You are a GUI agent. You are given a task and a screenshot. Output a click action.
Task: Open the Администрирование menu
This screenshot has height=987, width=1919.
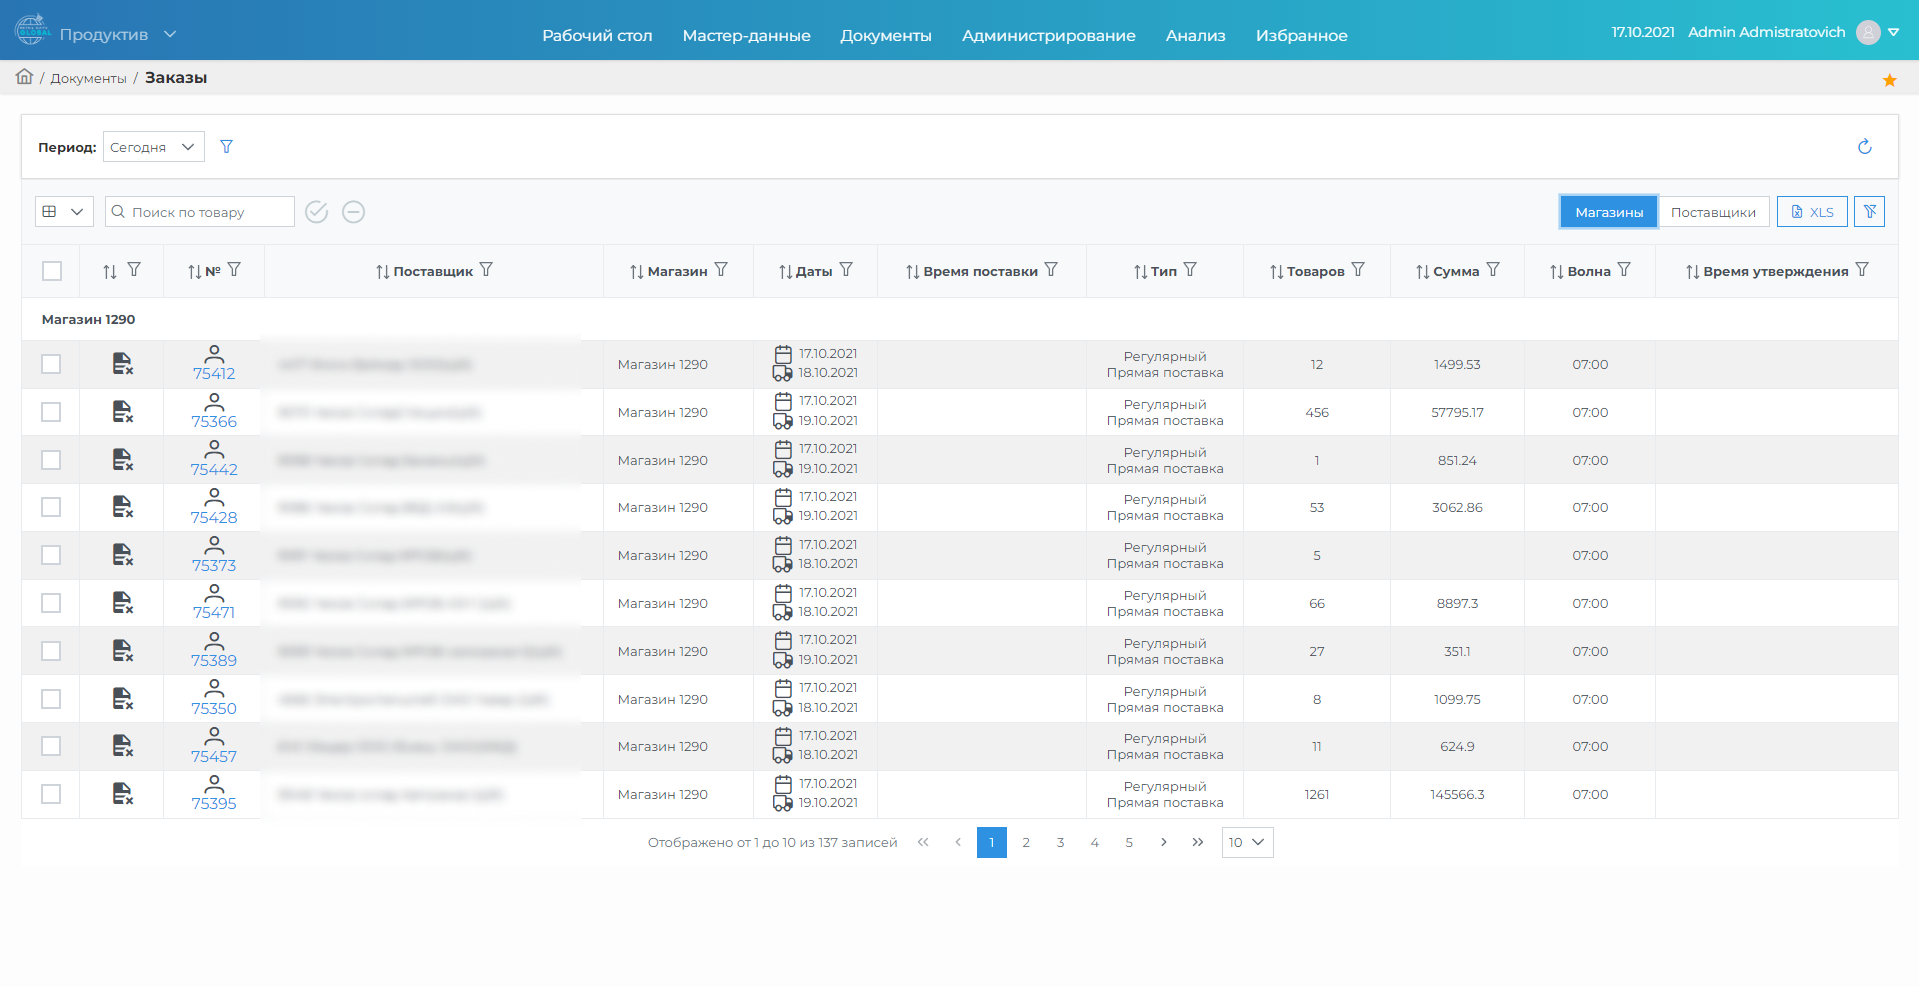[1048, 35]
